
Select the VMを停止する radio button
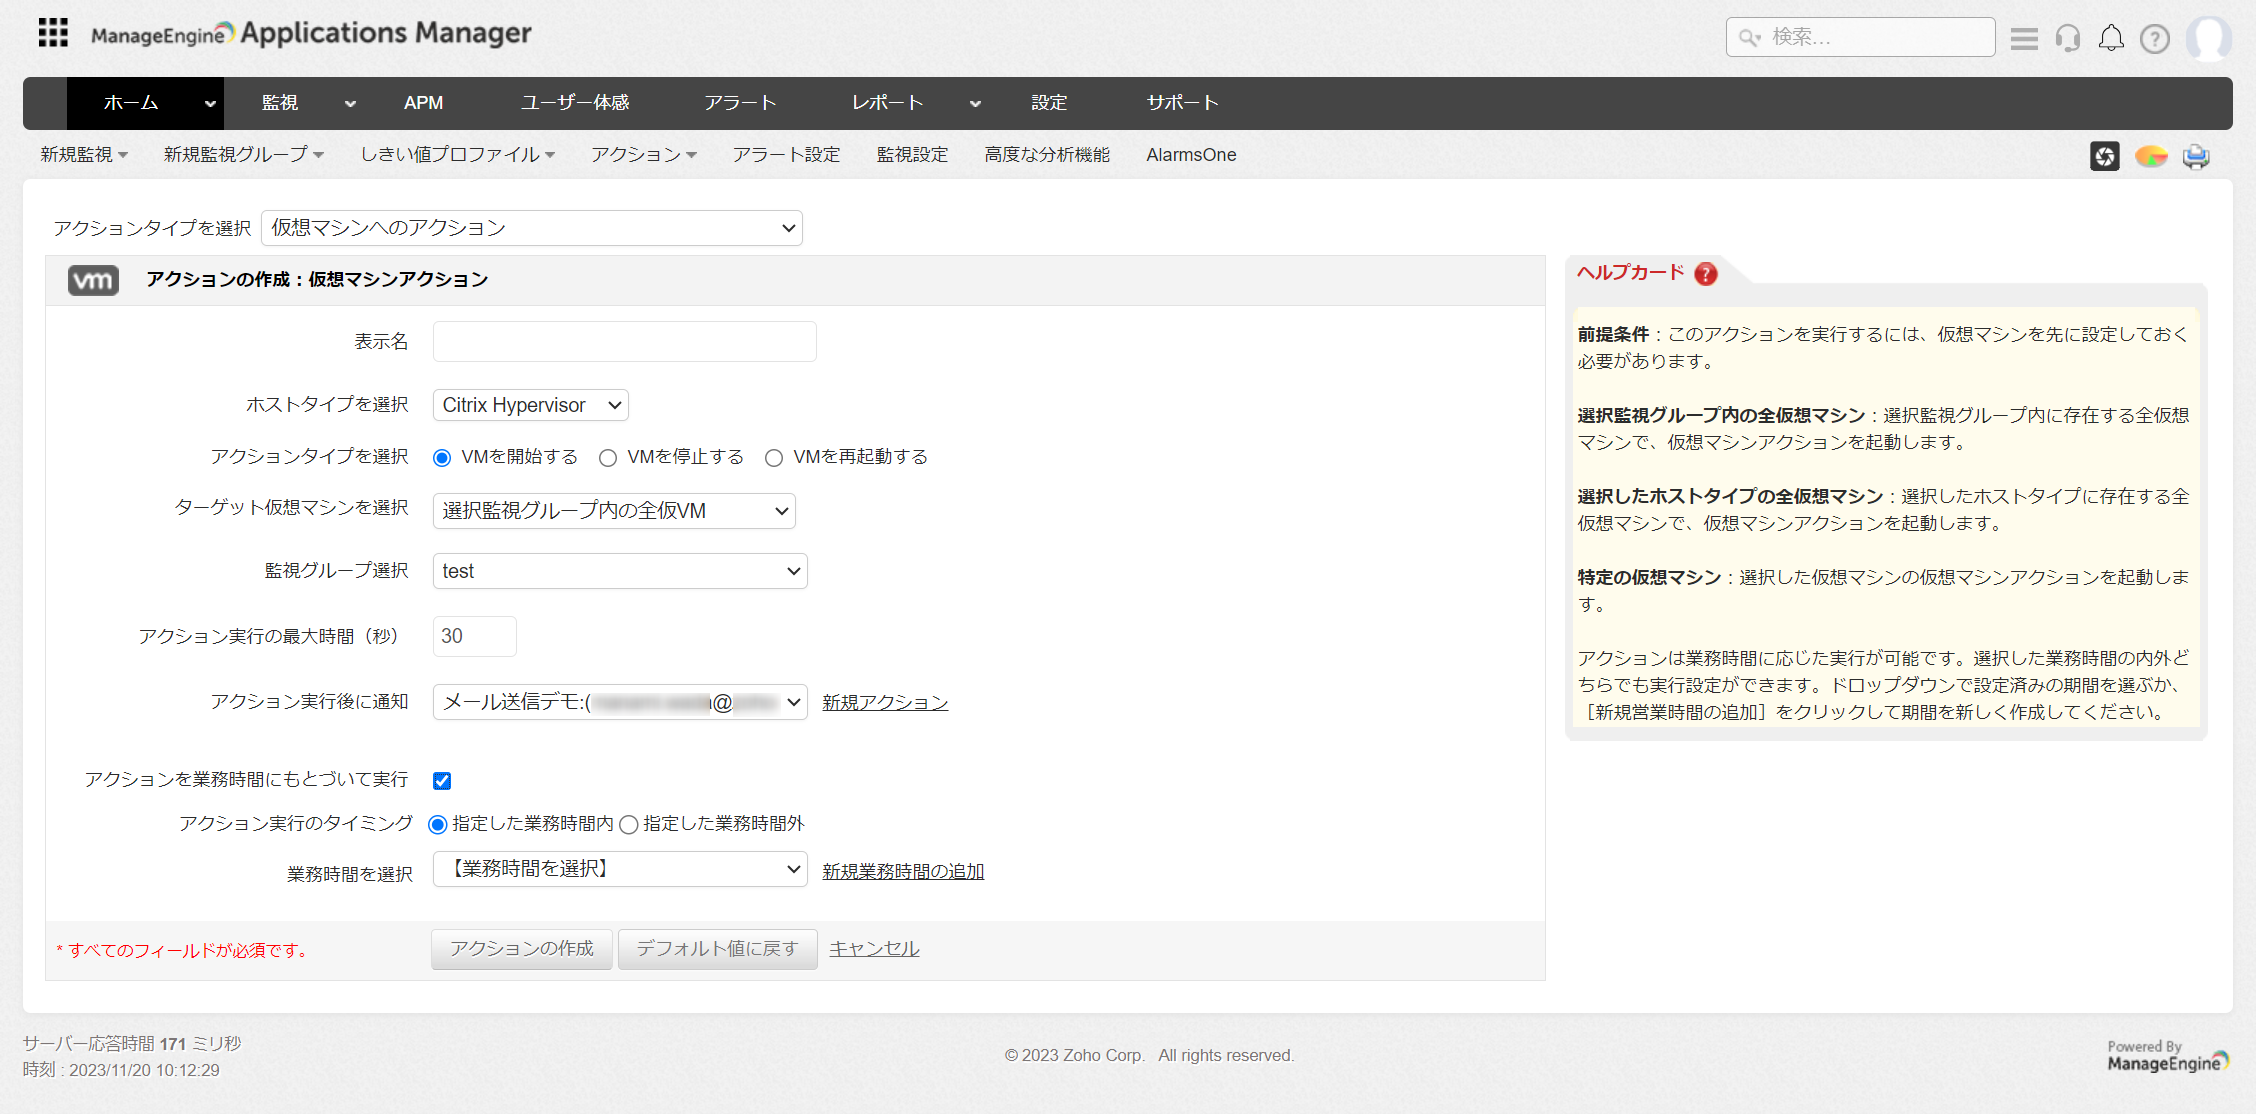click(x=608, y=458)
